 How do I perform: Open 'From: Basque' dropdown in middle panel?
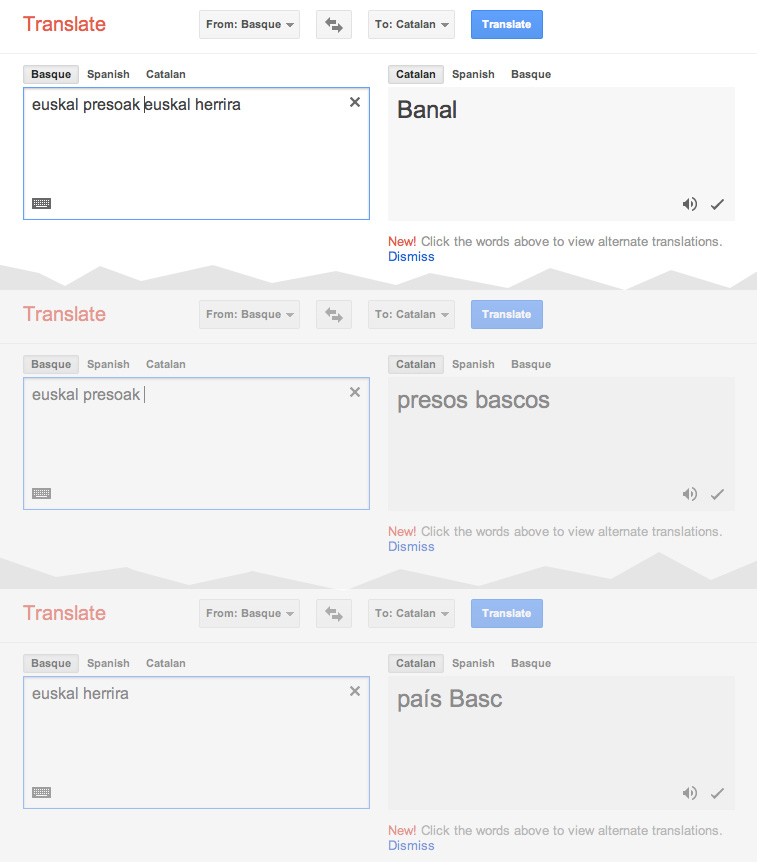(250, 315)
